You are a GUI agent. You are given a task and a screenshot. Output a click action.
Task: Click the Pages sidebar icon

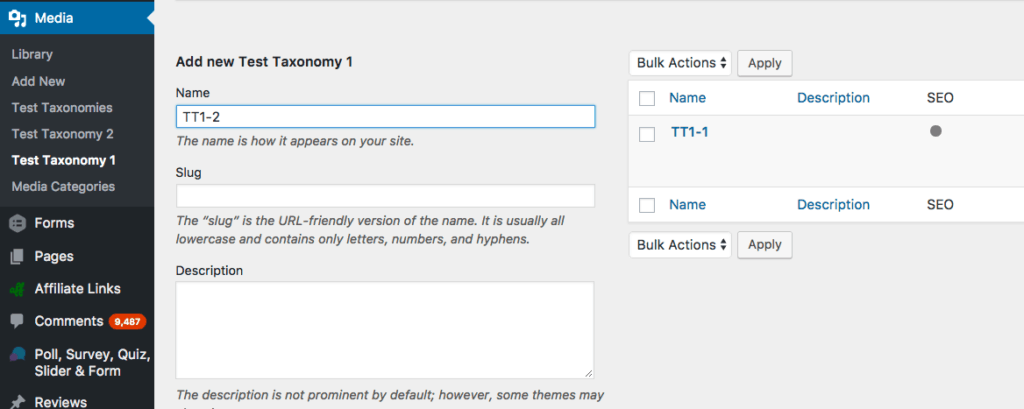coord(17,256)
